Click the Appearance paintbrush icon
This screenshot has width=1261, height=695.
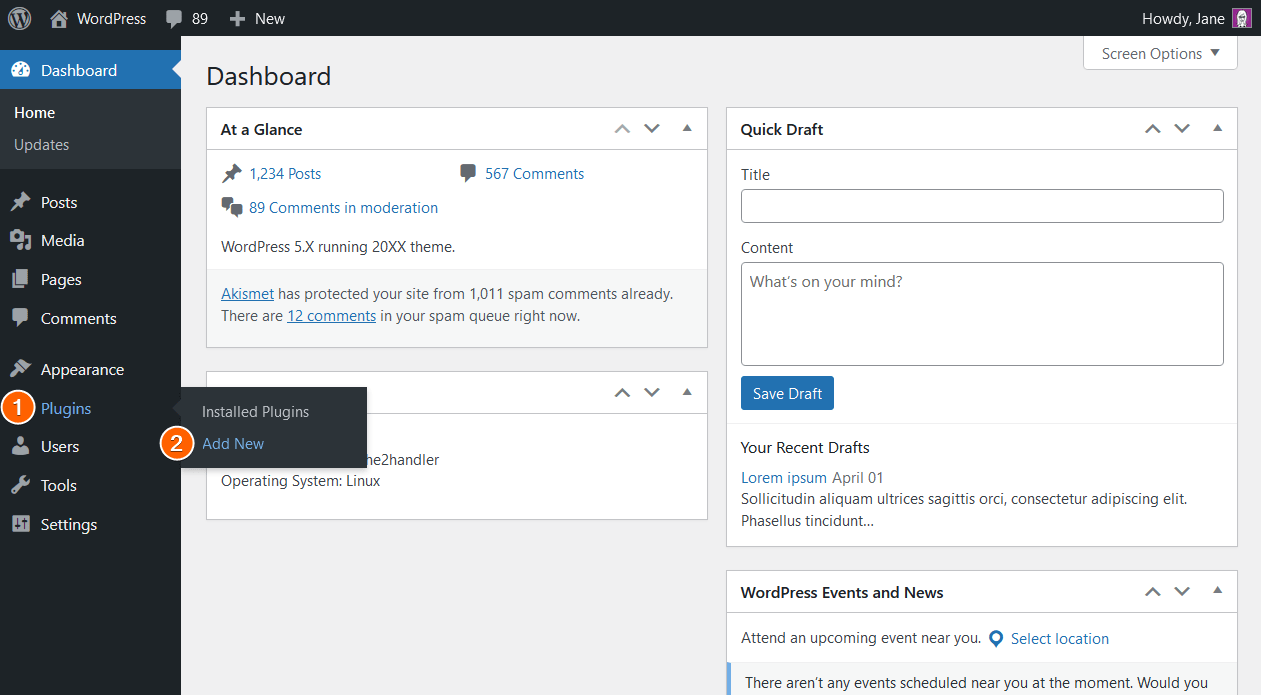[x=20, y=369]
